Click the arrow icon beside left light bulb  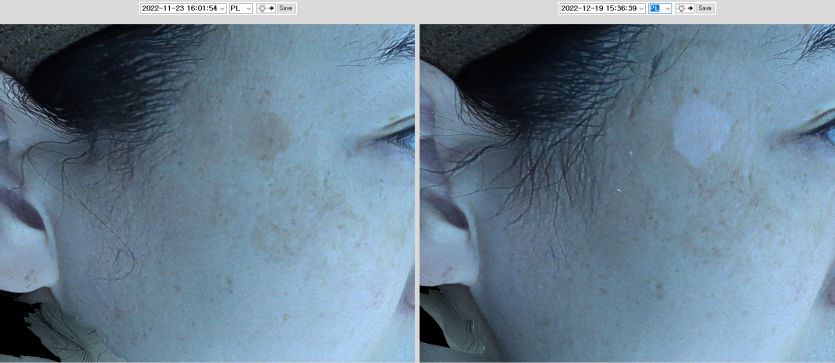pos(271,9)
